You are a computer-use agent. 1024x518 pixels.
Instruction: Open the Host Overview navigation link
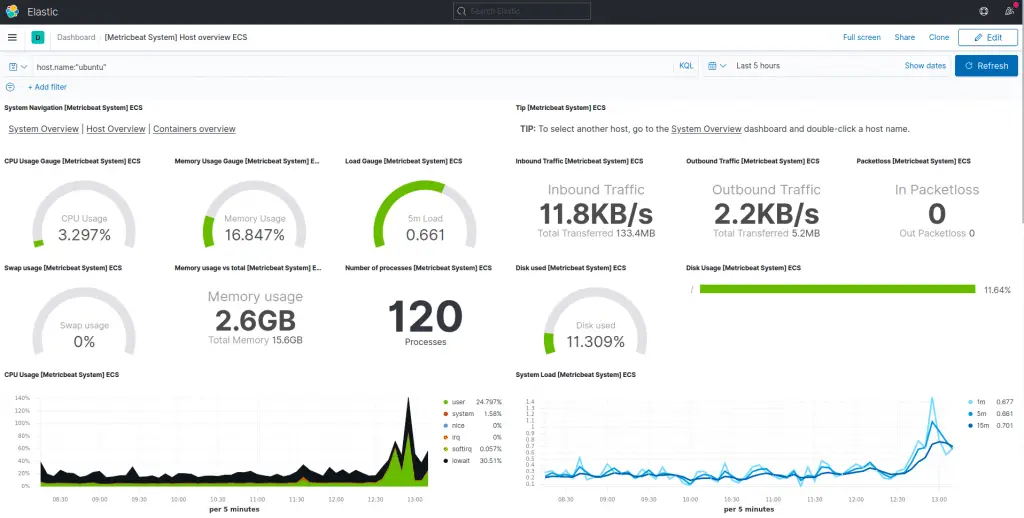pyautogui.click(x=116, y=129)
